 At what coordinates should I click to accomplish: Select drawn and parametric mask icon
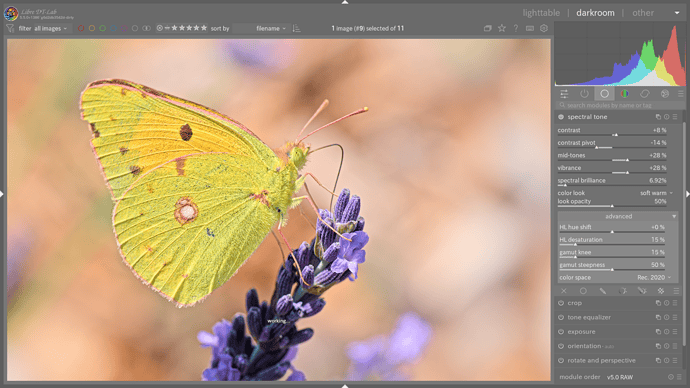pyautogui.click(x=642, y=291)
